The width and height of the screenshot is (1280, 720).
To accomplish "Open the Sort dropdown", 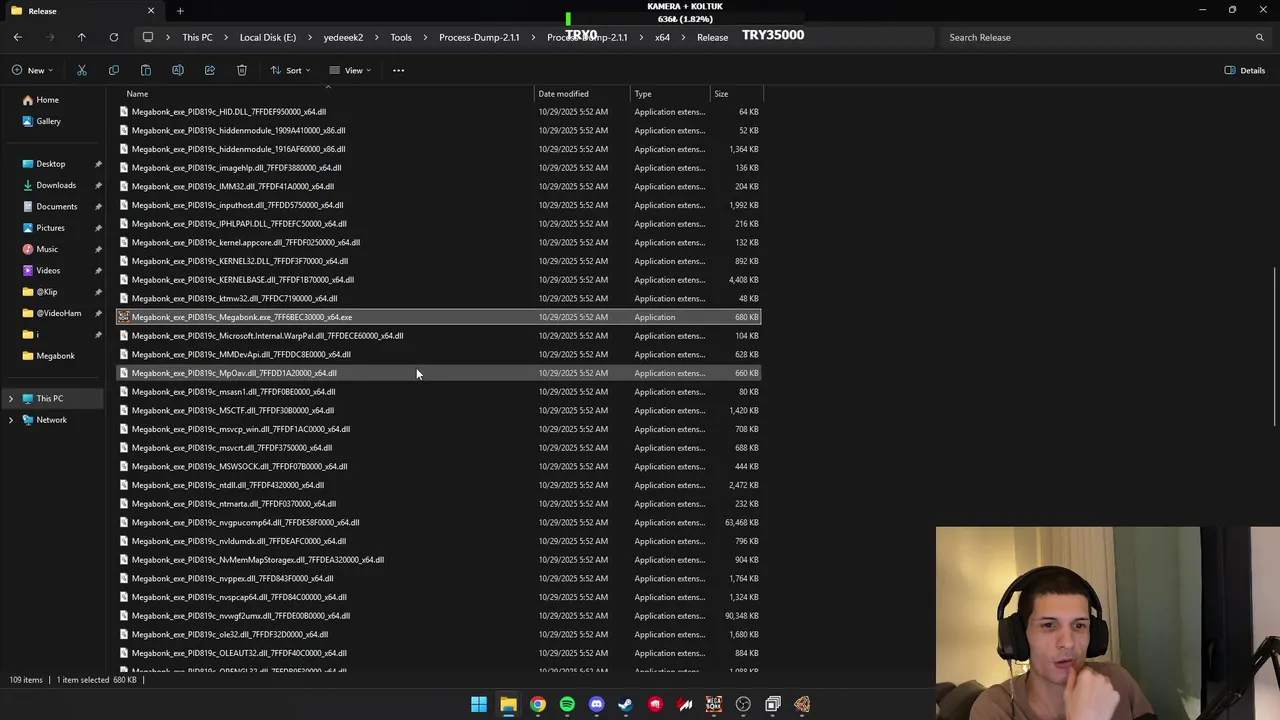I will point(290,70).
